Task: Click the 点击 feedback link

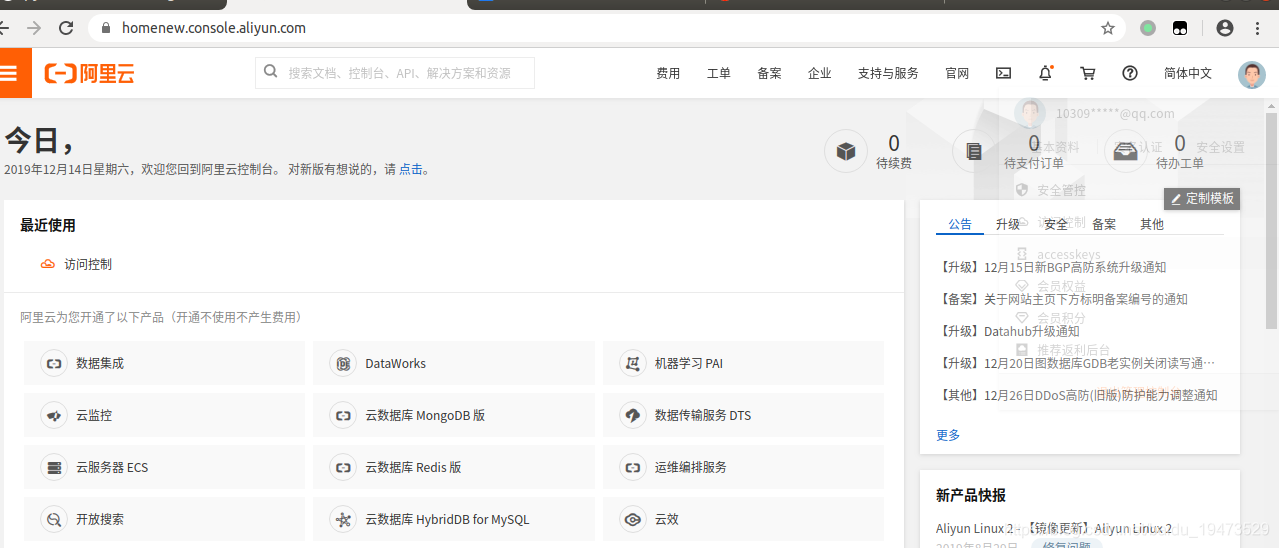Action: 410,170
